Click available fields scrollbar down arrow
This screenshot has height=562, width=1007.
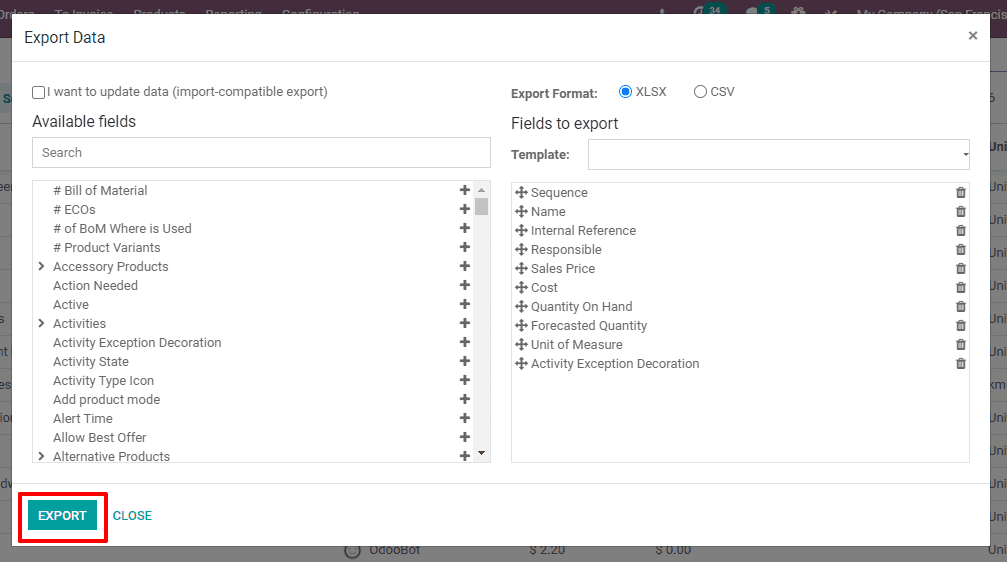click(x=482, y=453)
